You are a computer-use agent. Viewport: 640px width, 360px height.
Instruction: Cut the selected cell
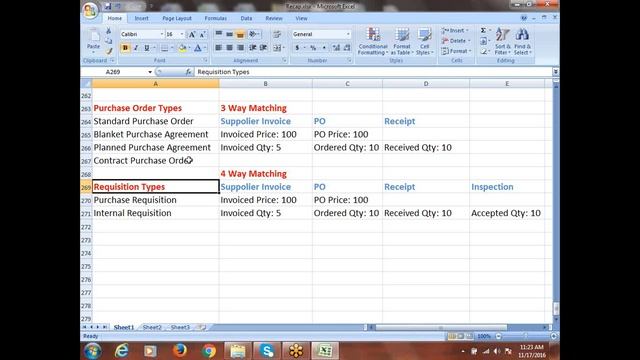point(109,31)
